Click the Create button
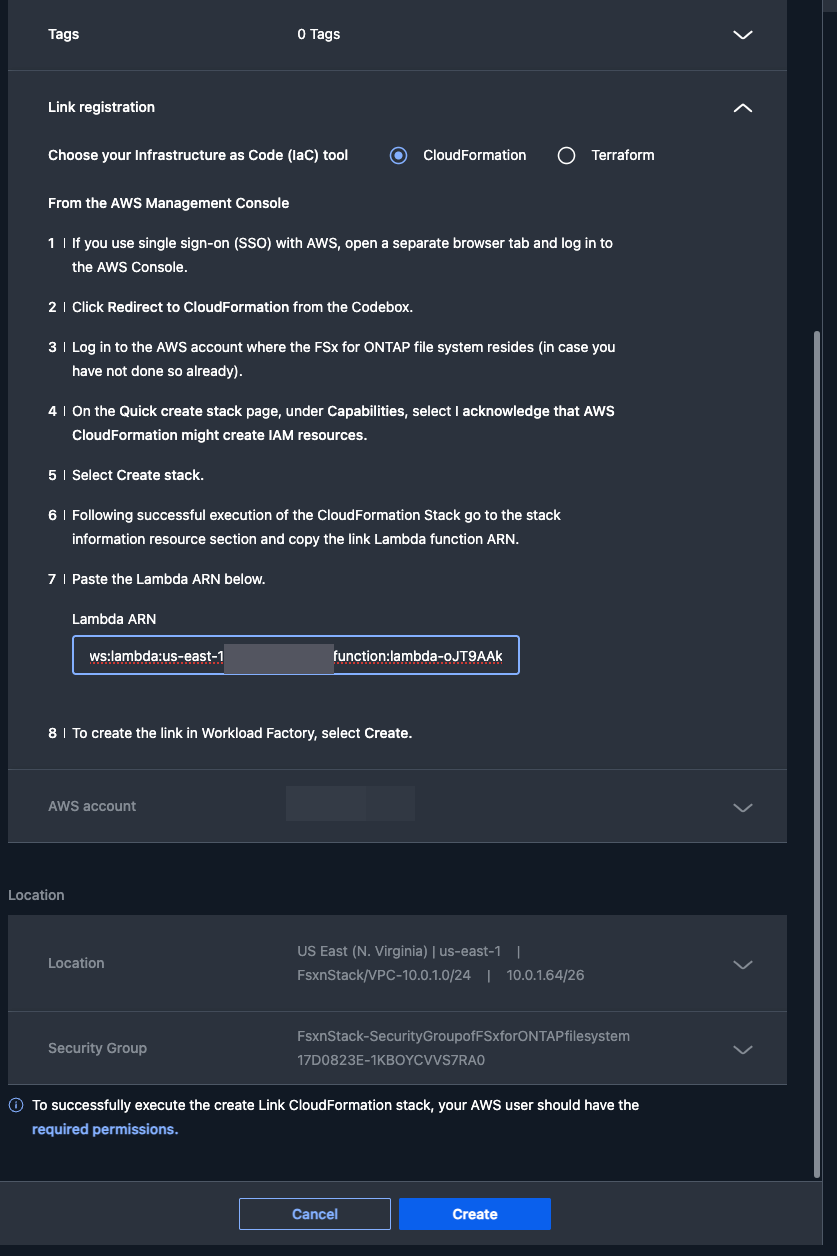837x1256 pixels. coord(475,1214)
